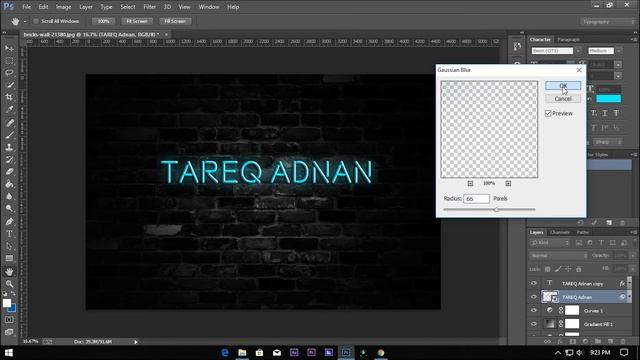Click the Fit Screen button

[x=137, y=21]
